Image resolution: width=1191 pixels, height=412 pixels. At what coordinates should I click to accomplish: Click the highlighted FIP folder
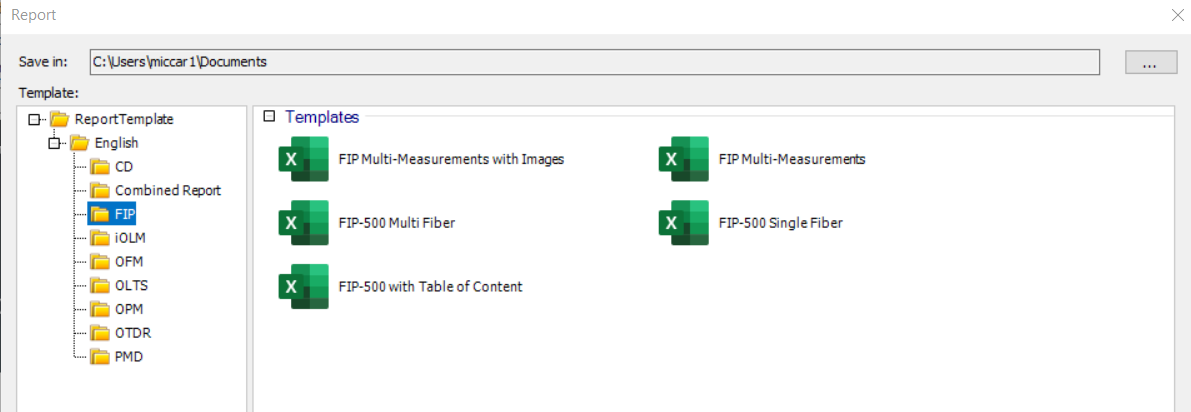(x=123, y=214)
